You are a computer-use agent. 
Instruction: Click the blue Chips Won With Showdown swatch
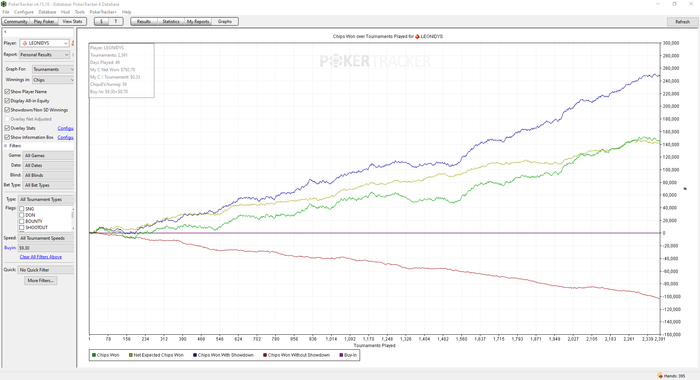195,355
